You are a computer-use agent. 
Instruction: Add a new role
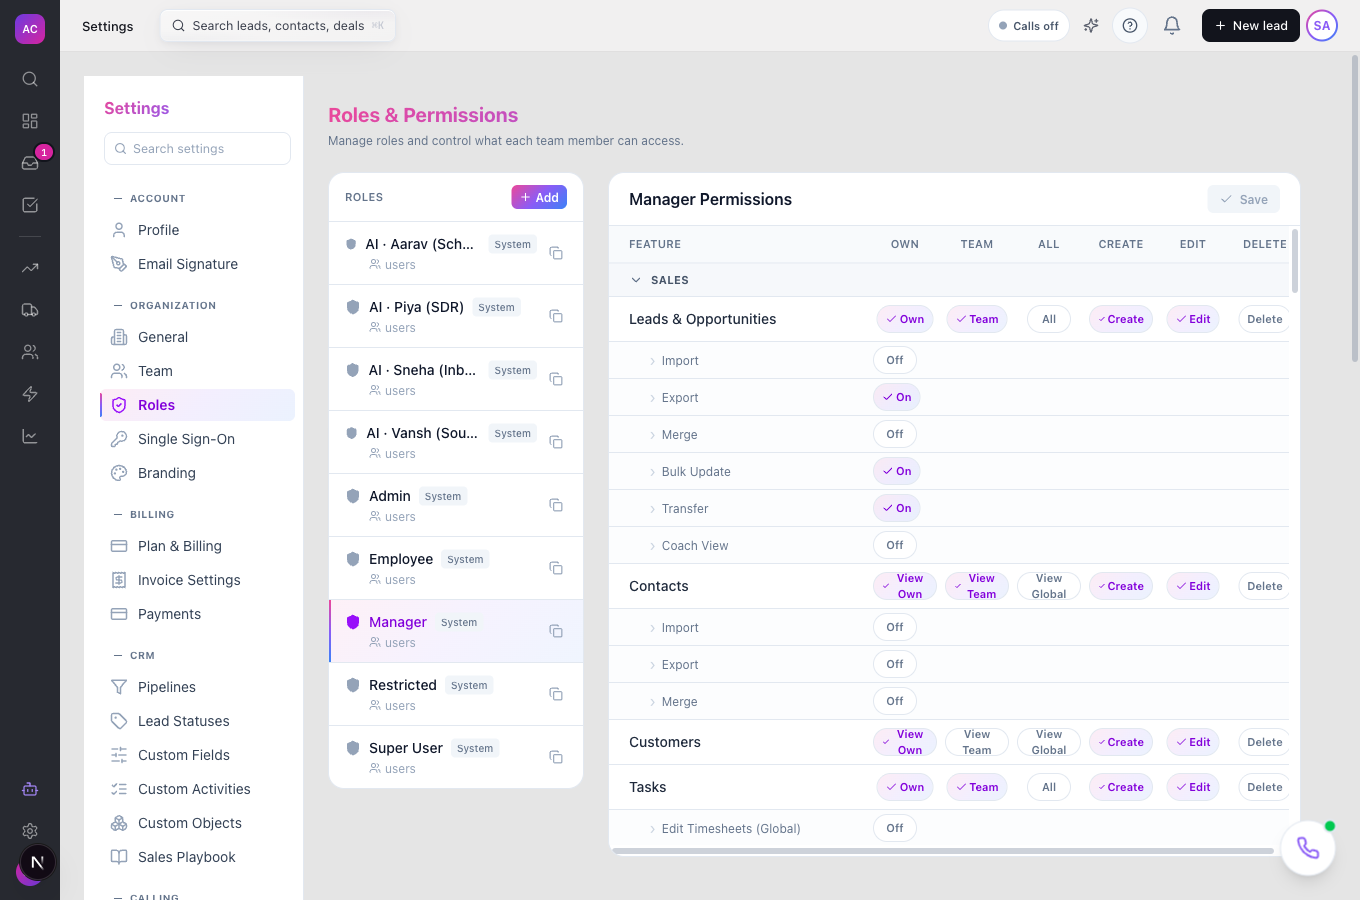coord(539,197)
